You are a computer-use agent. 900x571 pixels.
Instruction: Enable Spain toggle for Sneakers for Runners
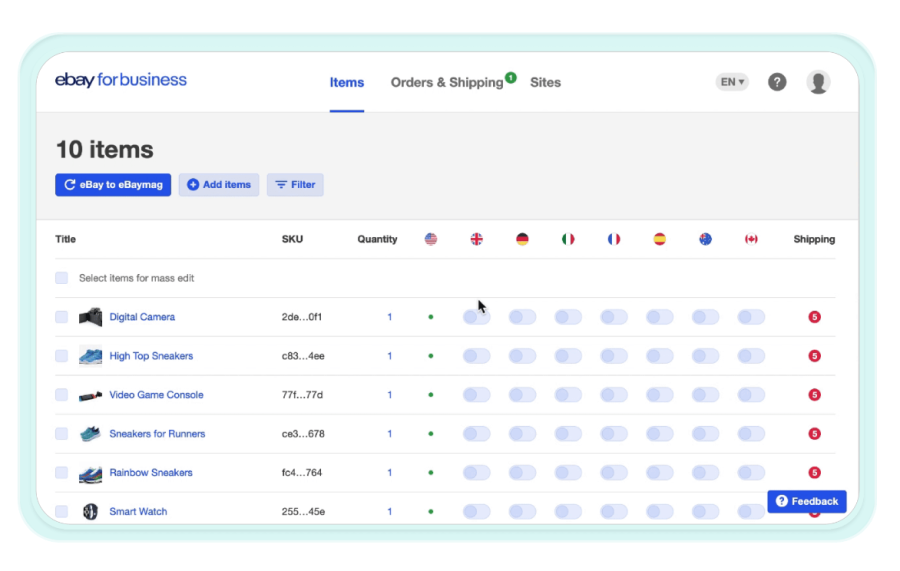[x=660, y=434]
